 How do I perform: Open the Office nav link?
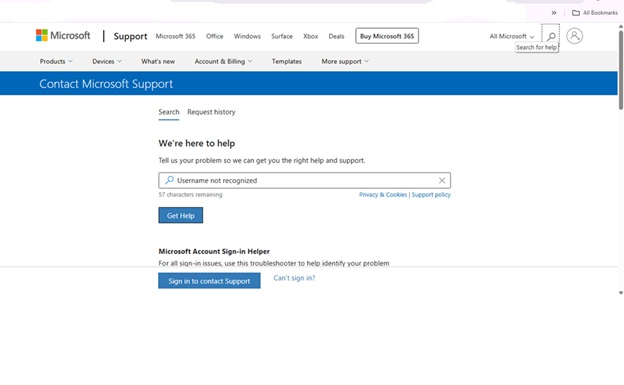coord(214,36)
